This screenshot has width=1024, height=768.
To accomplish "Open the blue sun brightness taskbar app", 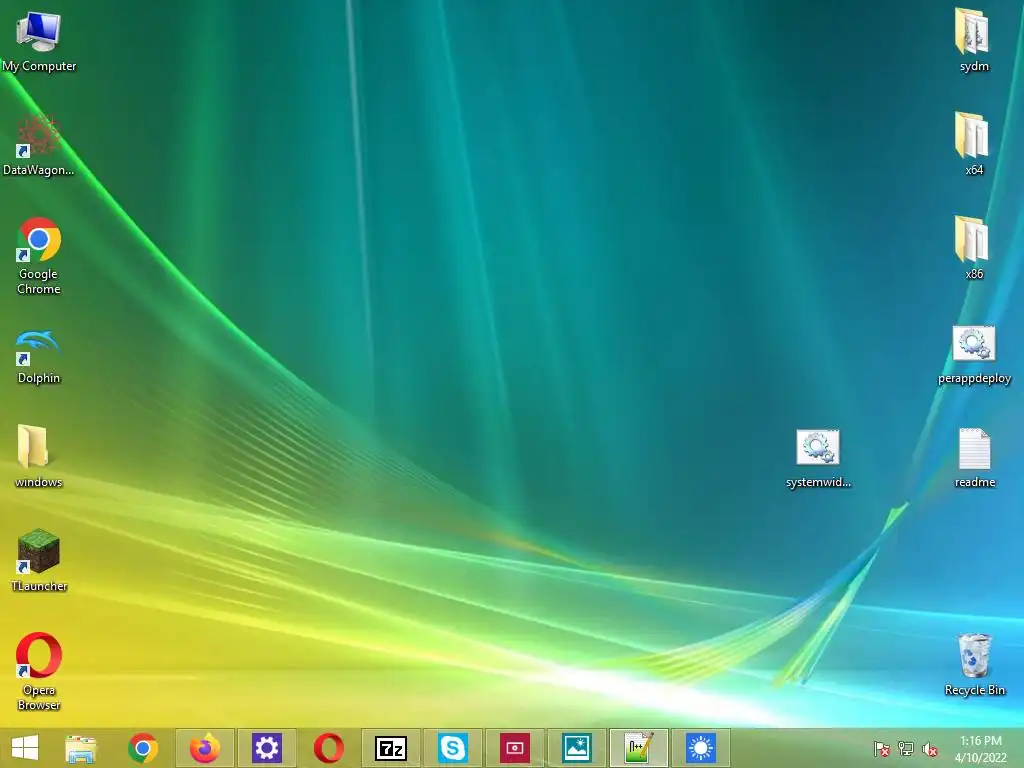I will point(701,748).
